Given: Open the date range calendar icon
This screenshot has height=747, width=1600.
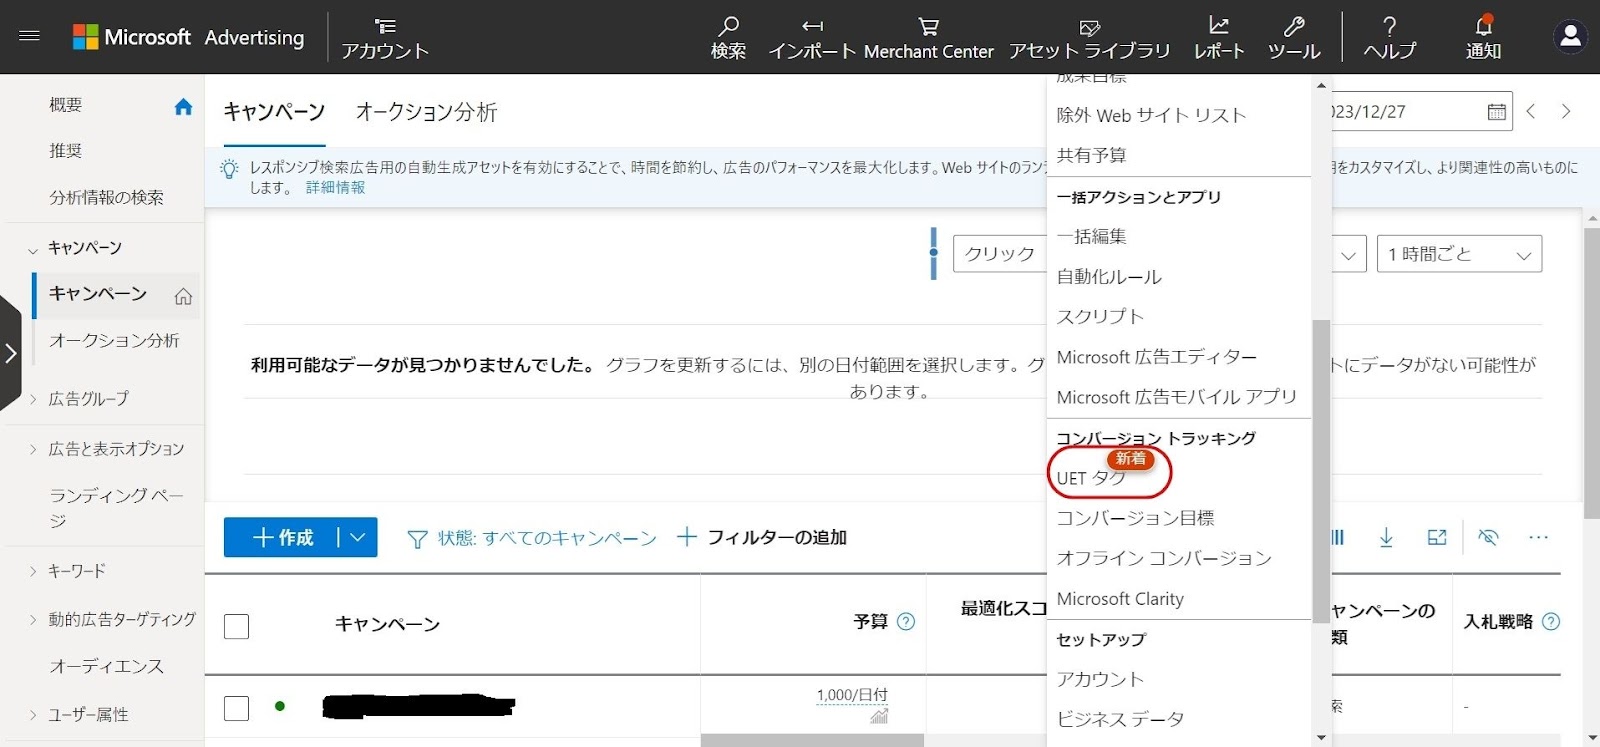Looking at the screenshot, I should click(1496, 112).
